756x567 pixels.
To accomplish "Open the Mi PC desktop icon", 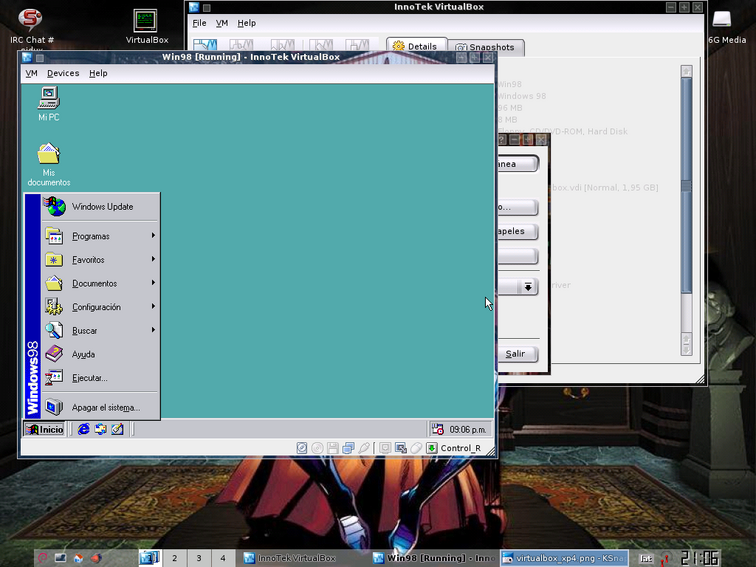I will point(49,103).
